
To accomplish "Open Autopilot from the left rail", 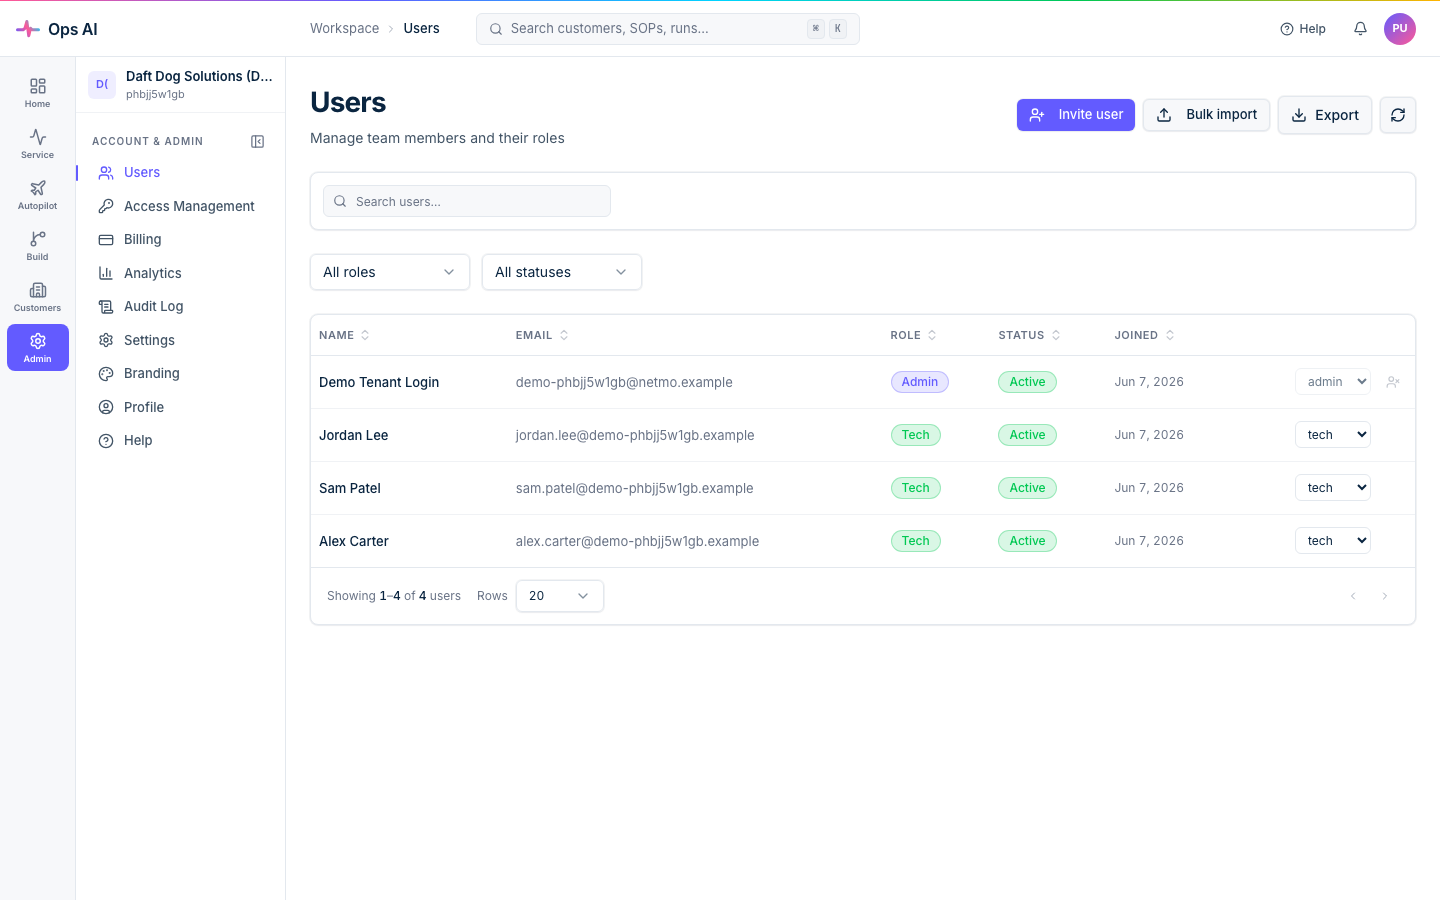I will (37, 195).
